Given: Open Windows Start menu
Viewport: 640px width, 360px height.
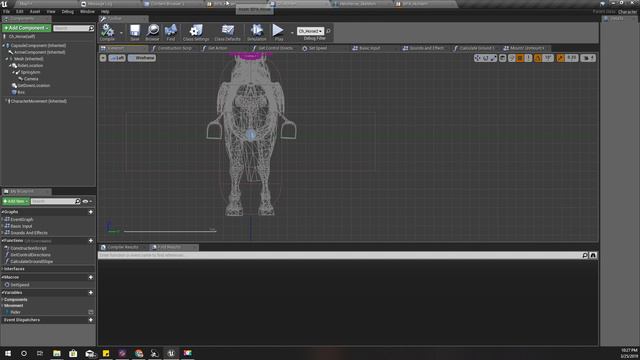Looking at the screenshot, I should (8, 353).
